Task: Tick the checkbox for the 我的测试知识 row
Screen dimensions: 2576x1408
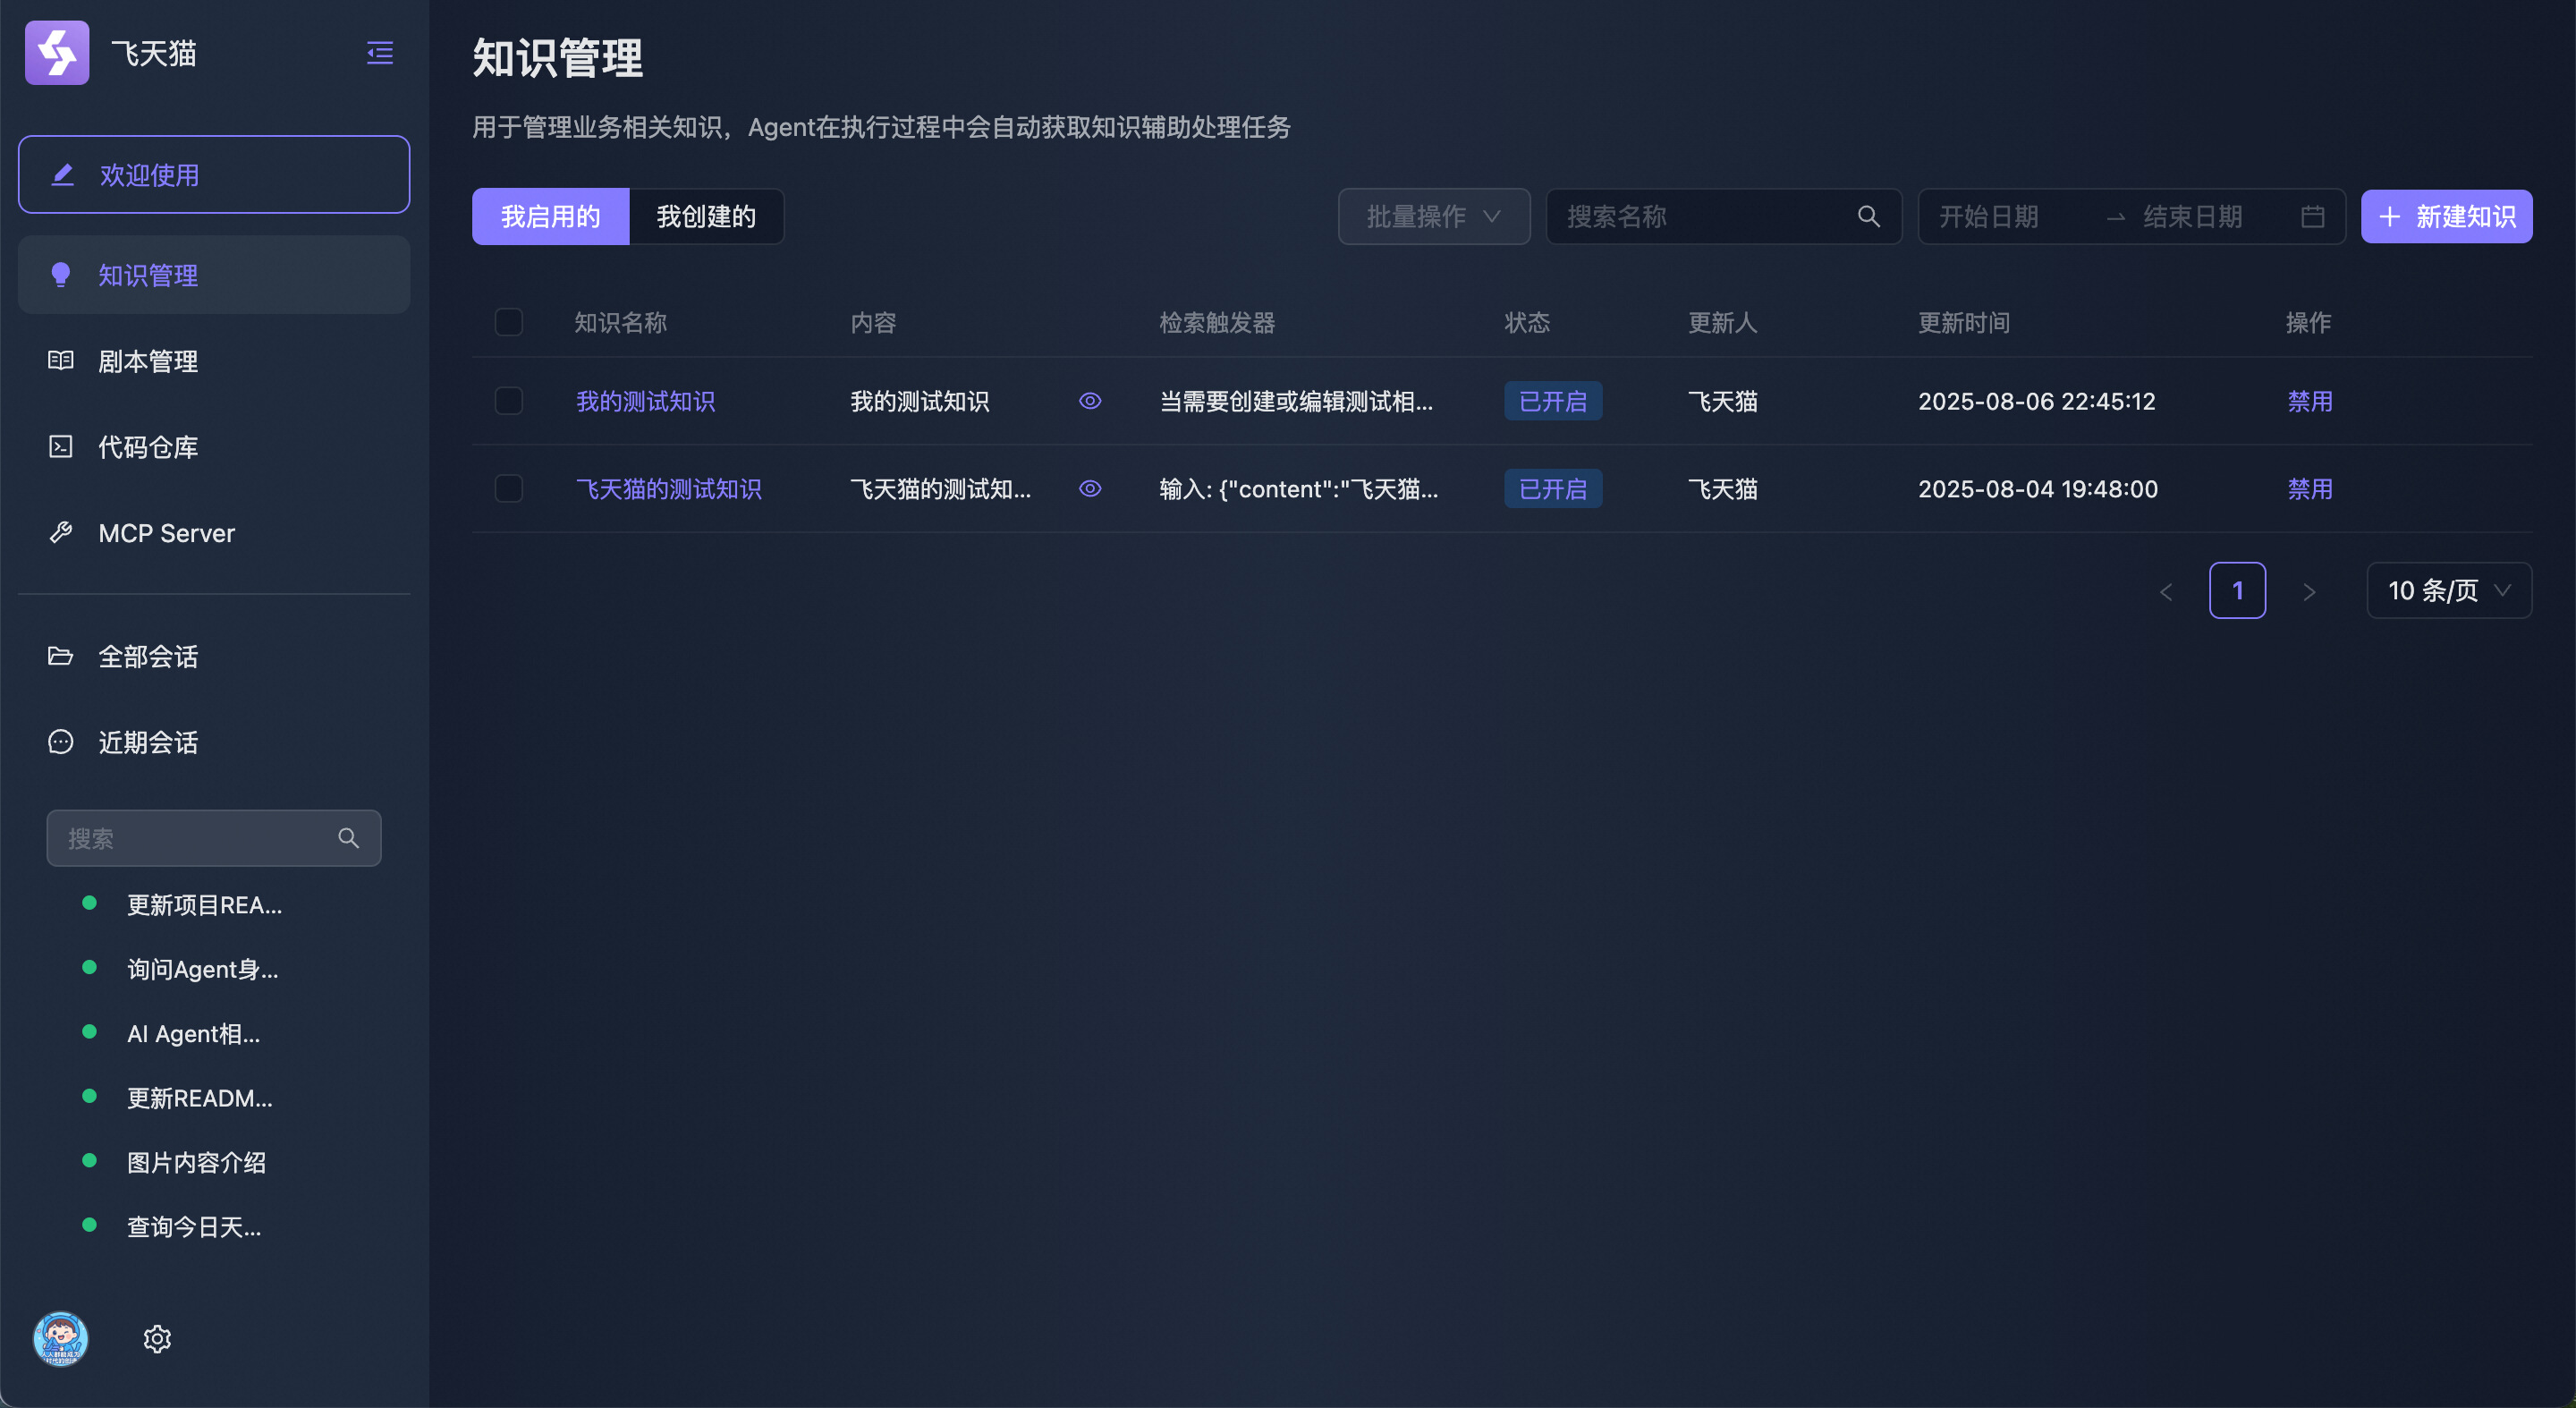Action: [x=509, y=401]
